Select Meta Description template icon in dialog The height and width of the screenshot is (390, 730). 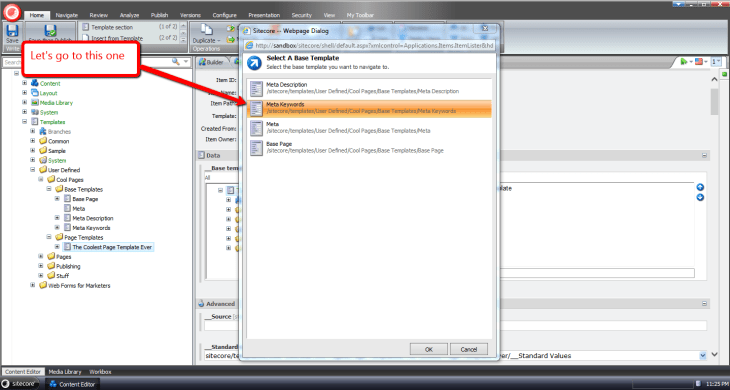point(257,88)
